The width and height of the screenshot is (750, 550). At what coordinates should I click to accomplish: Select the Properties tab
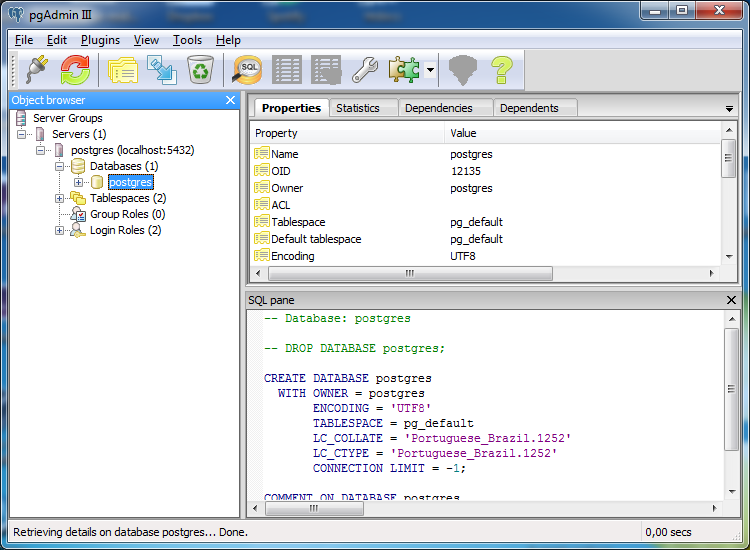[x=291, y=108]
